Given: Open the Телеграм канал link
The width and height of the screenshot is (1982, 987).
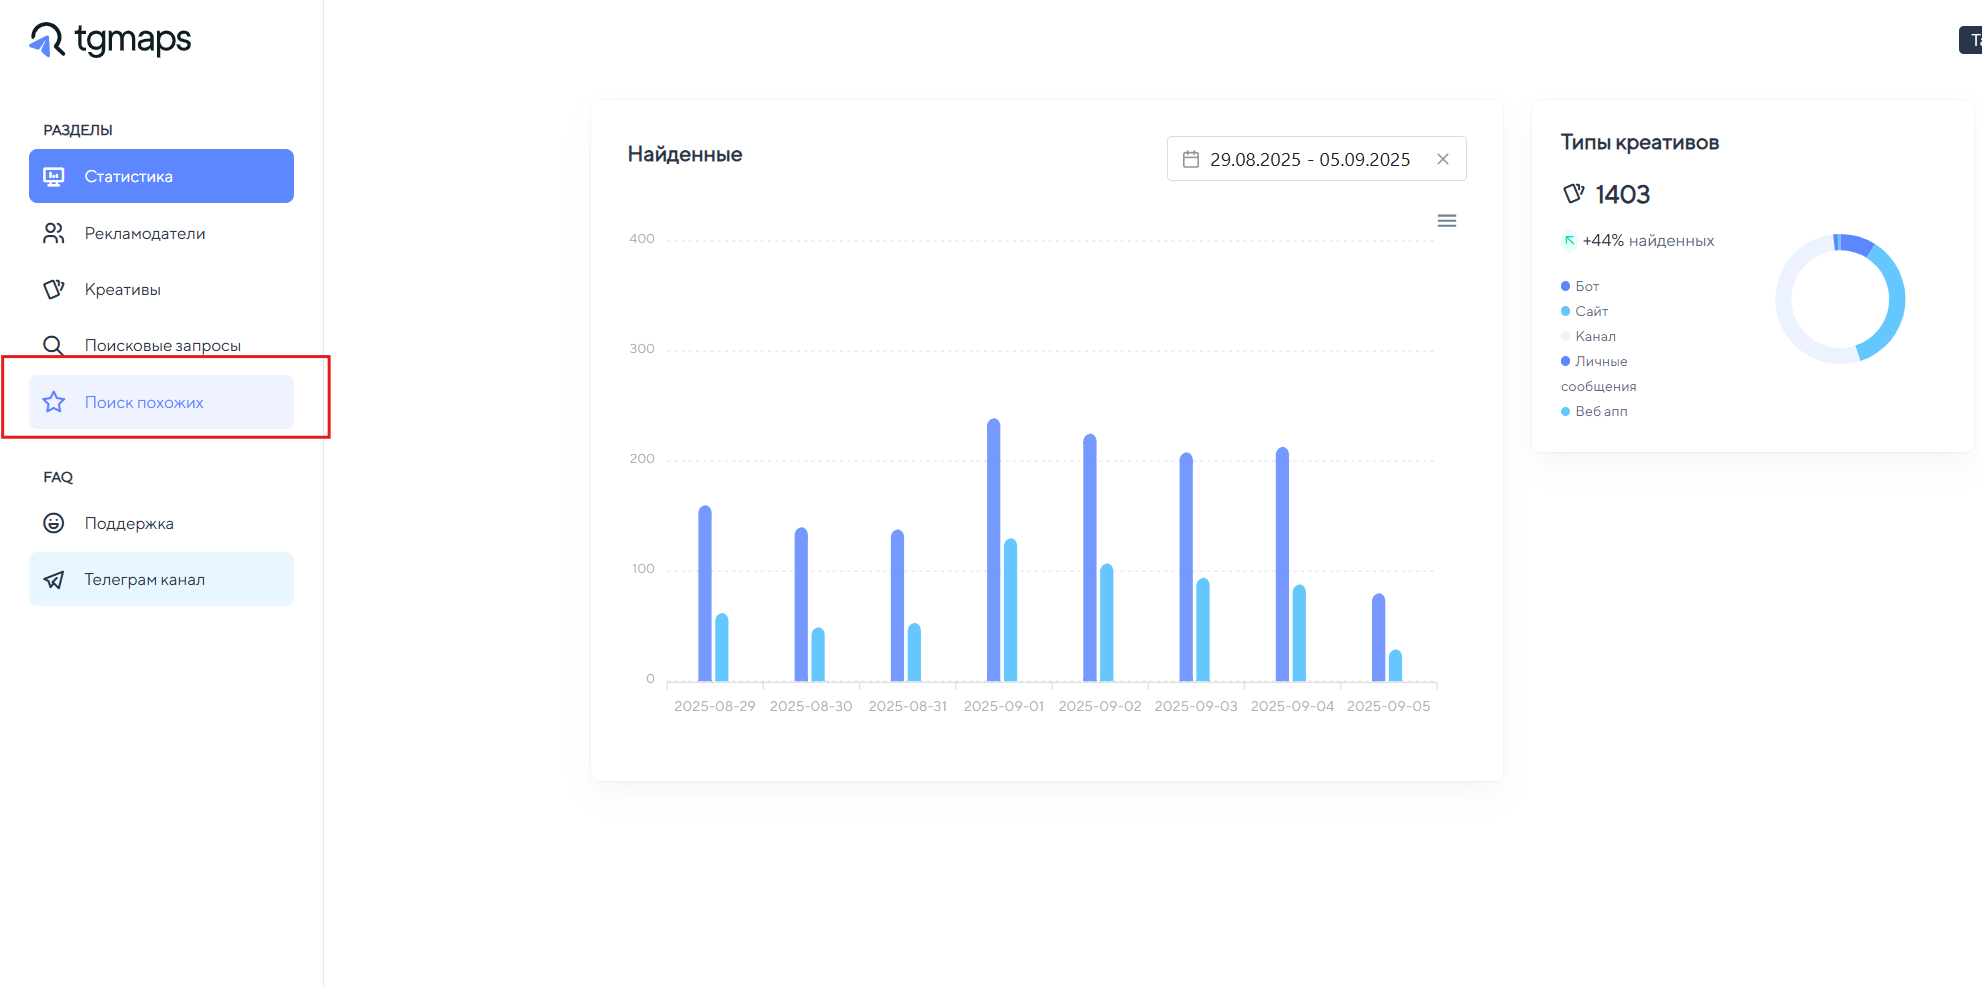Looking at the screenshot, I should point(145,580).
